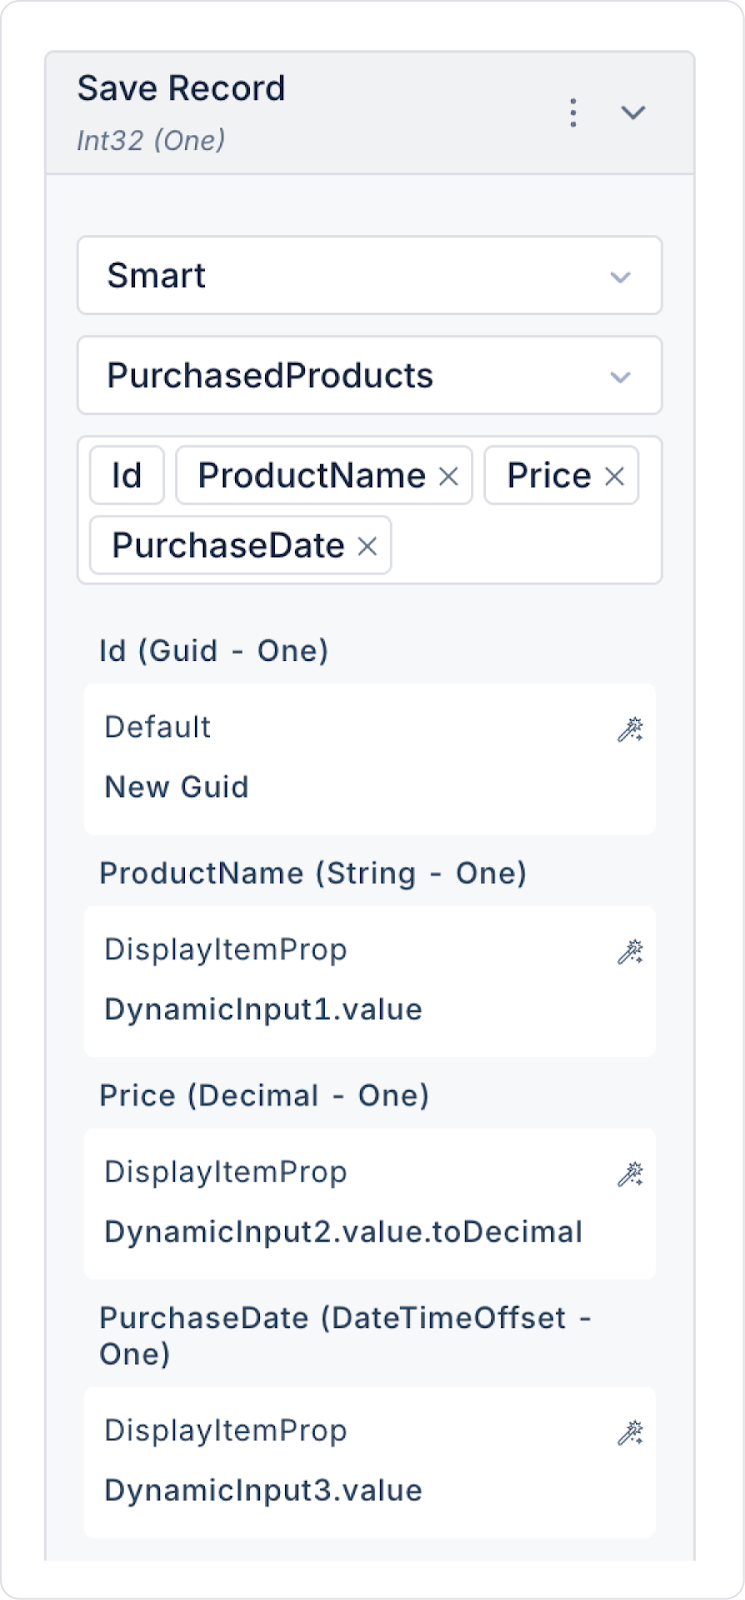Click the magic wand icon for ProductName
745x1600 pixels.
[x=630, y=952]
